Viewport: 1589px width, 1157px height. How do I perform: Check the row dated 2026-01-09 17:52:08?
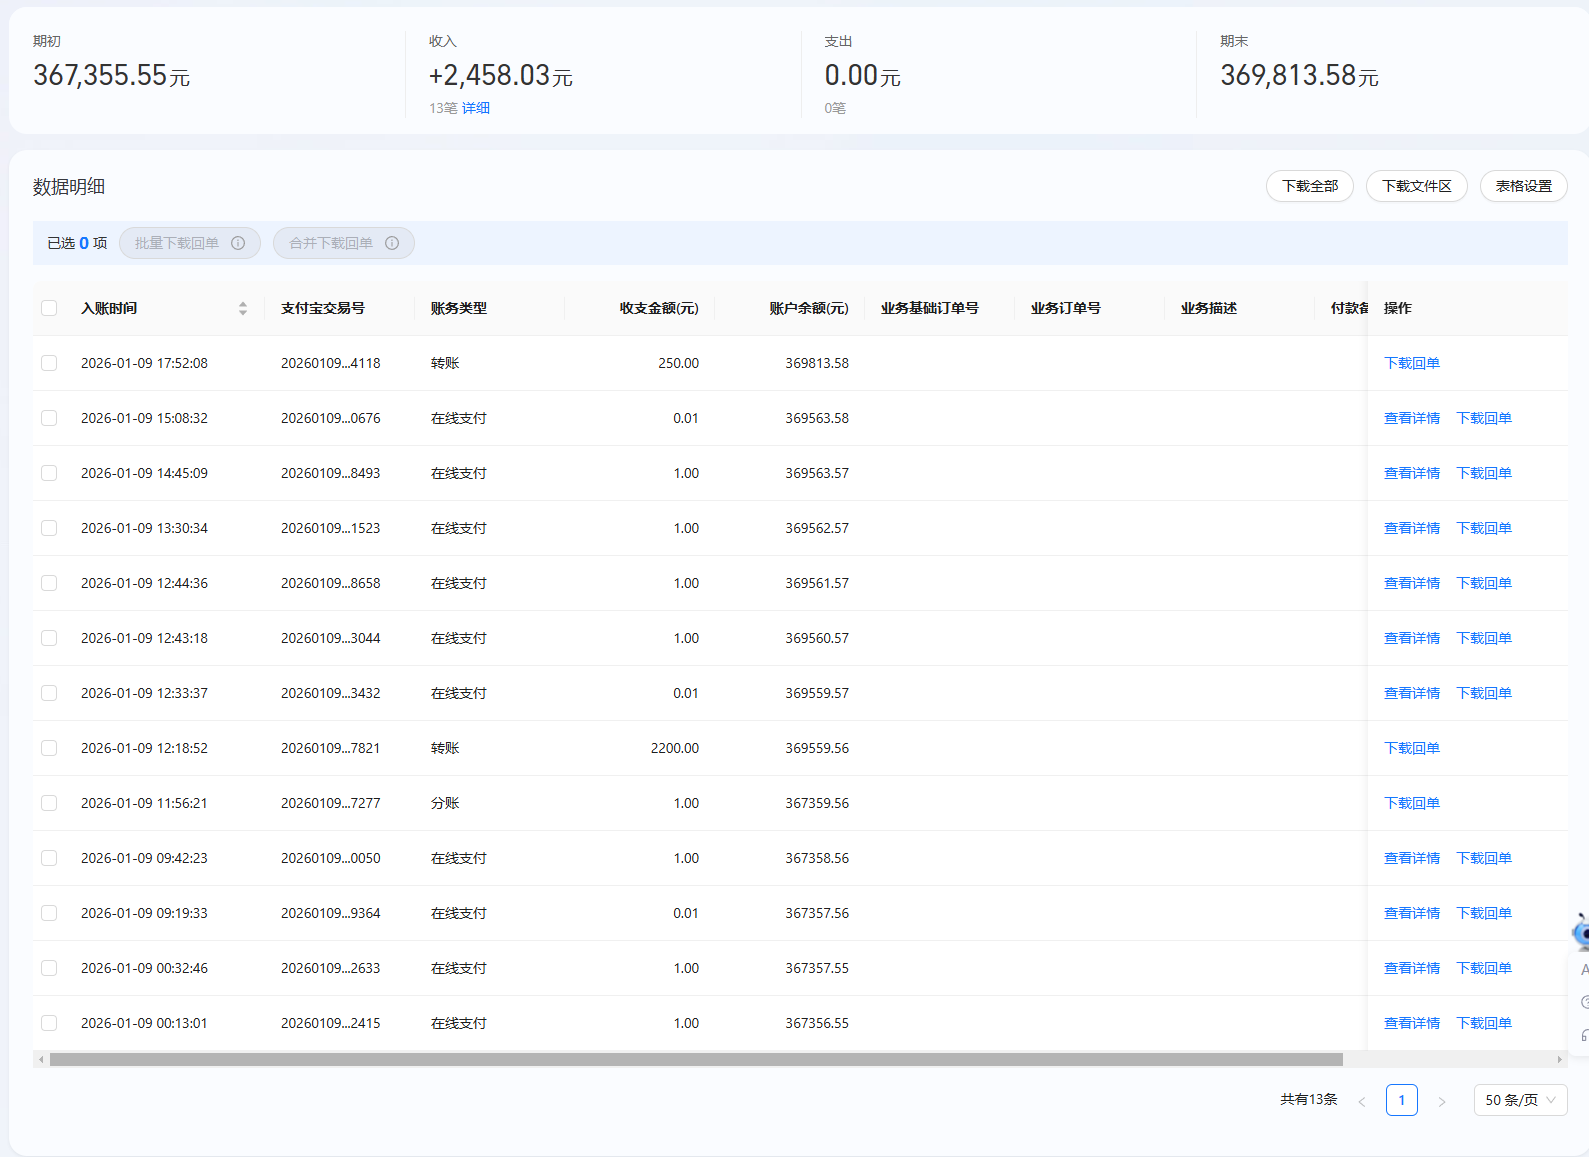tap(49, 363)
